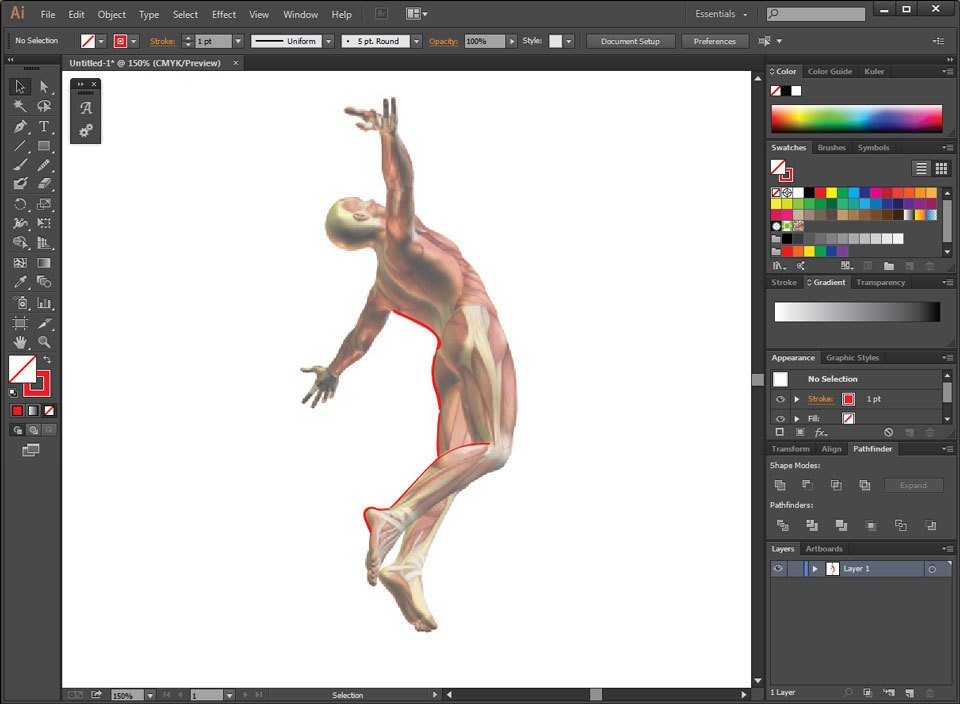Click target circle for Layer 1
This screenshot has height=704, width=960.
[932, 569]
